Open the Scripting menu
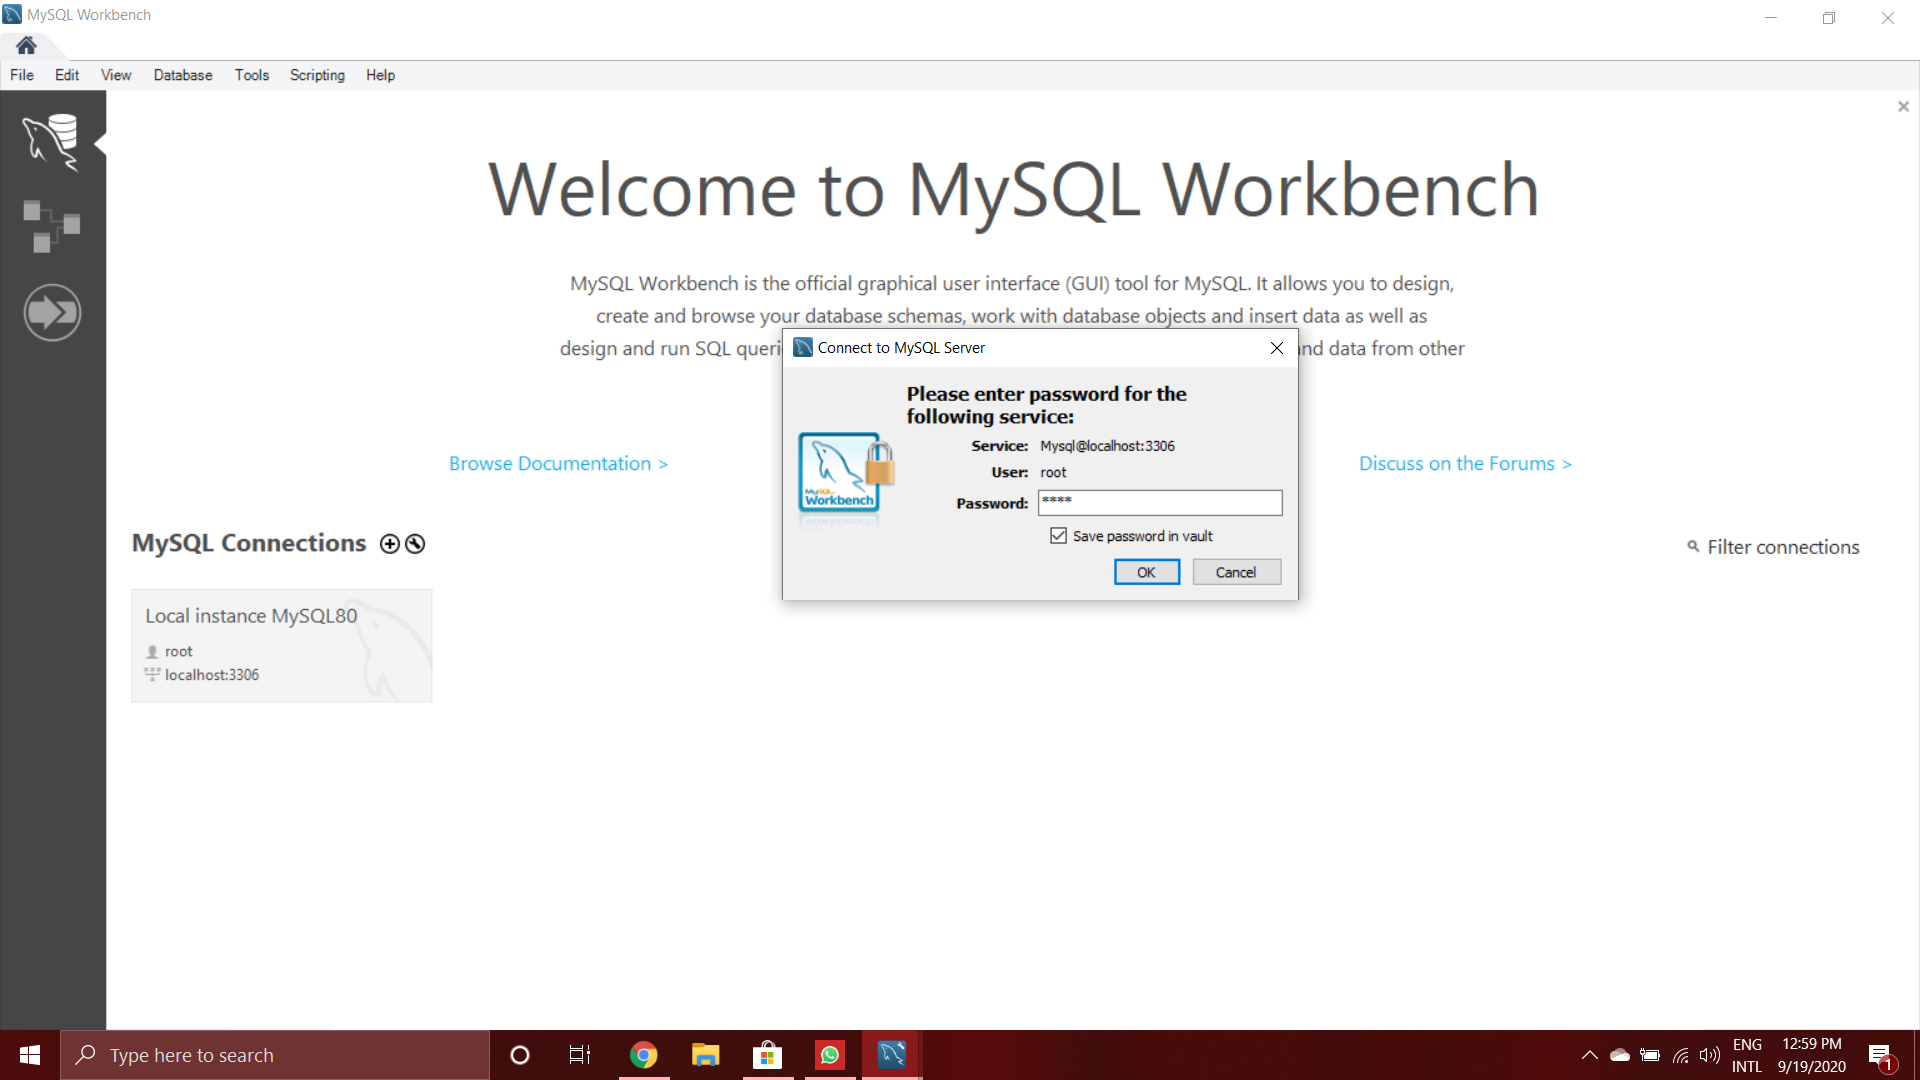This screenshot has width=1920, height=1080. [316, 75]
